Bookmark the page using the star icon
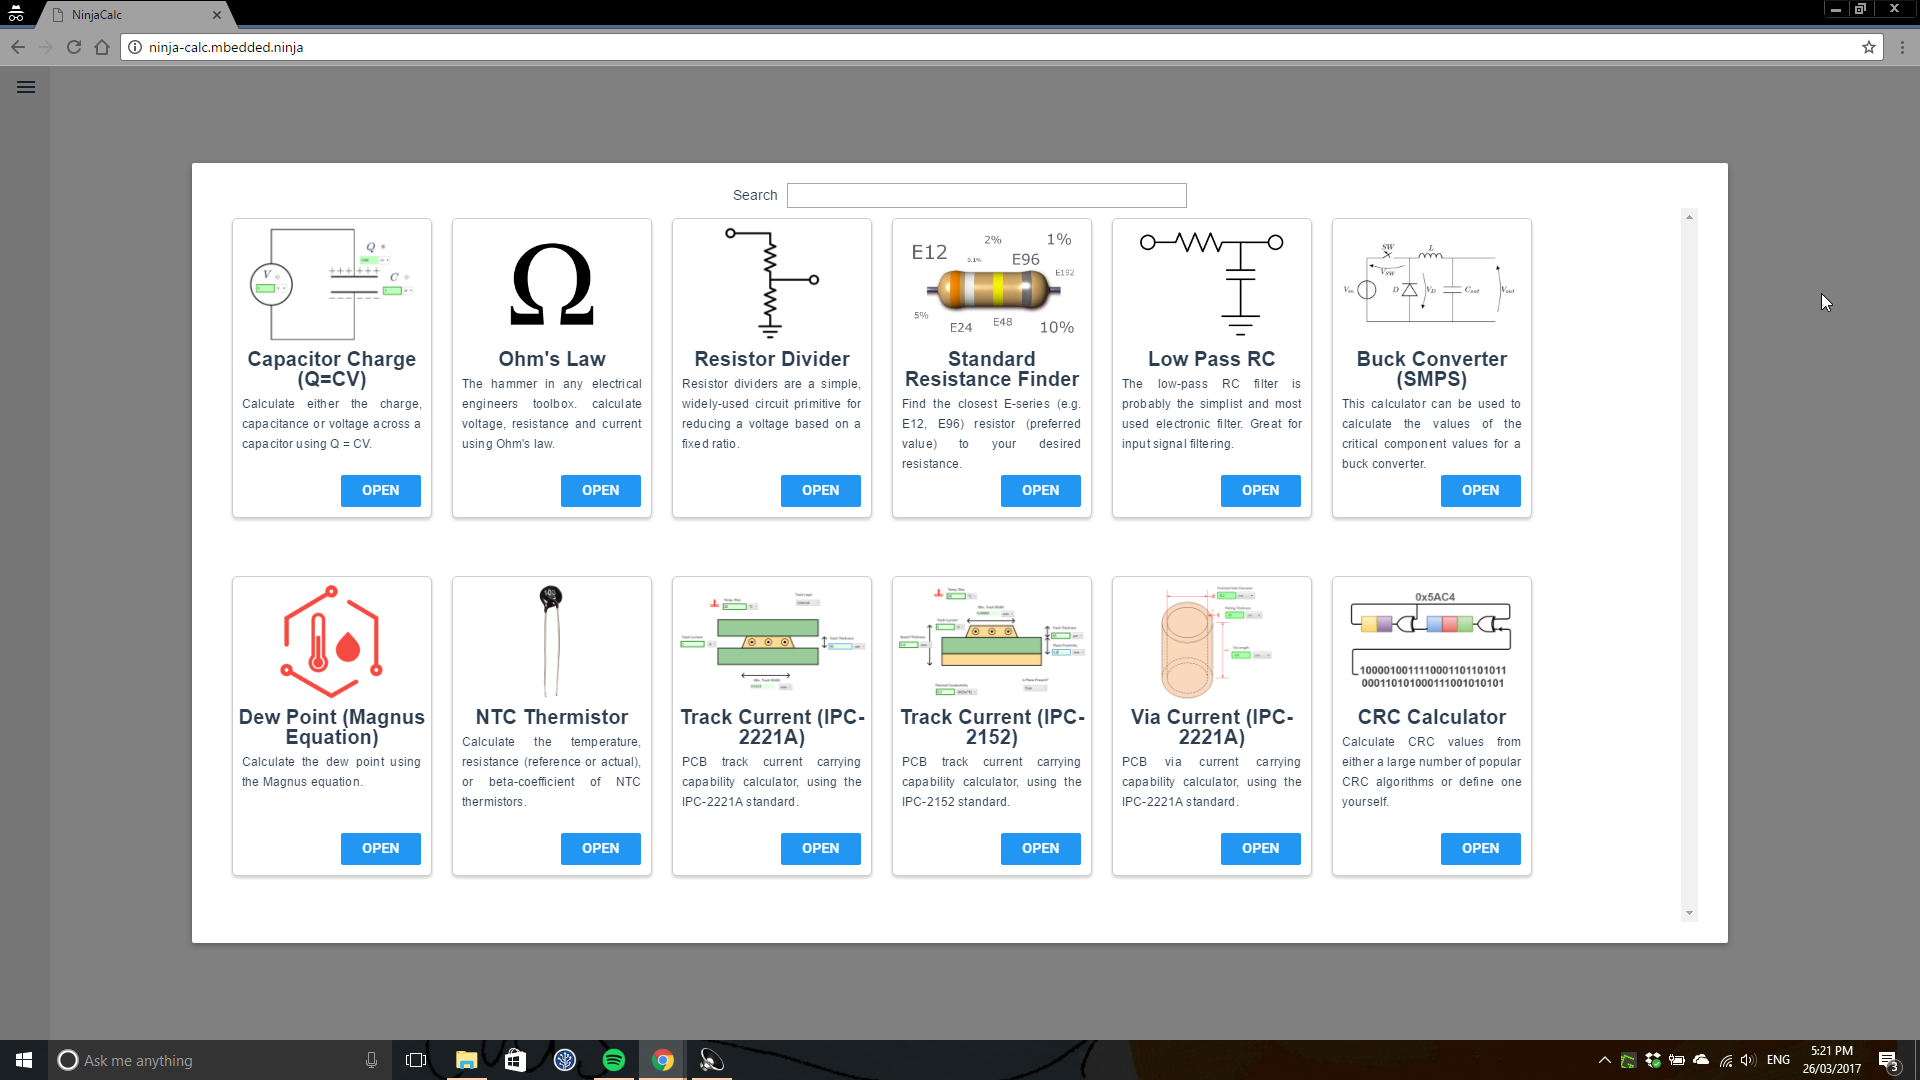The height and width of the screenshot is (1080, 1920). 1868,47
